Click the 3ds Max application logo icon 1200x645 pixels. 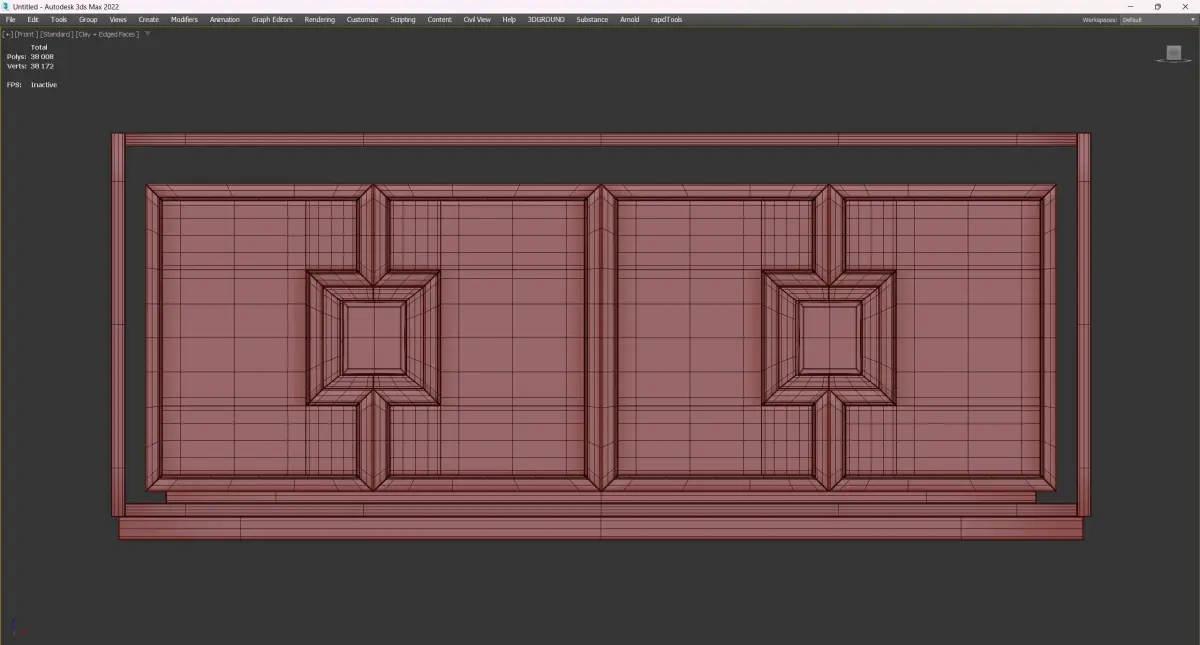point(5,6)
